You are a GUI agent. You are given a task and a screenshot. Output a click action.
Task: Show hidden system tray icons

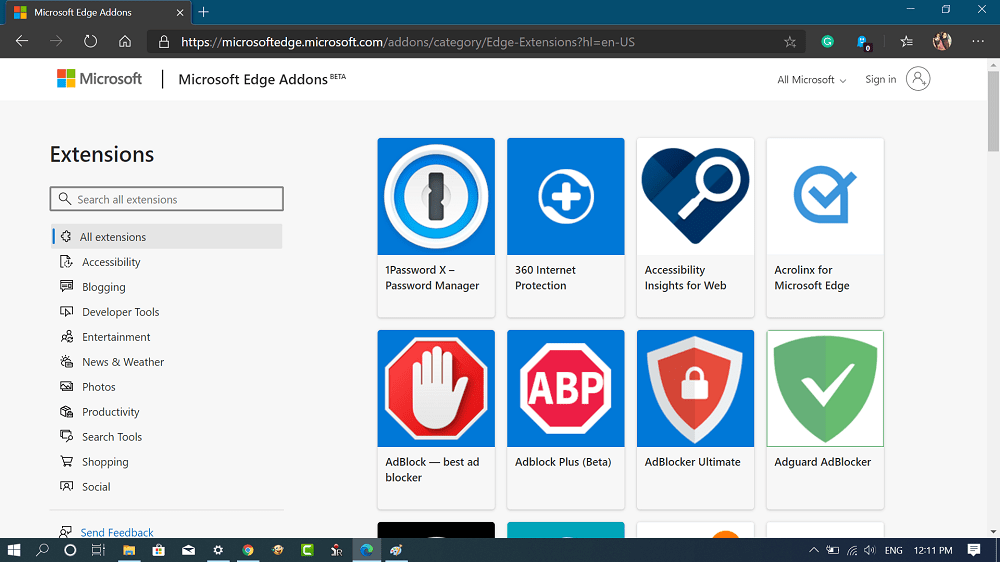[x=814, y=550]
